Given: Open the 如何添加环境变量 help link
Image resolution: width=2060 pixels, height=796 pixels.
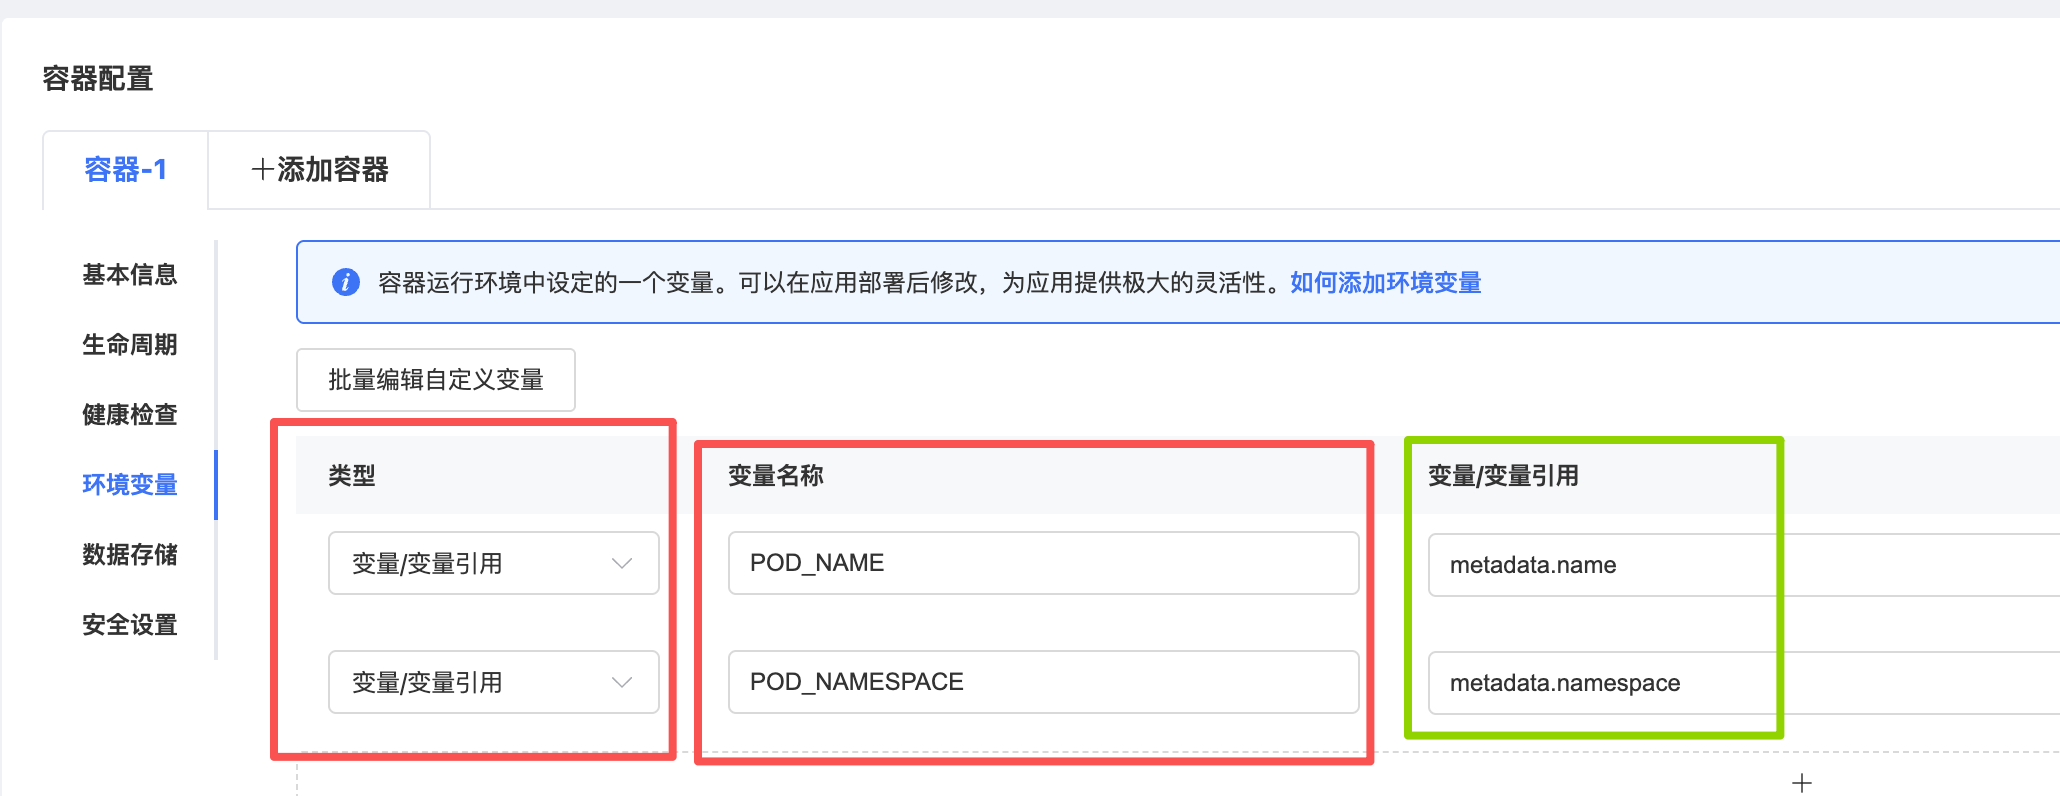Looking at the screenshot, I should coord(1385,283).
